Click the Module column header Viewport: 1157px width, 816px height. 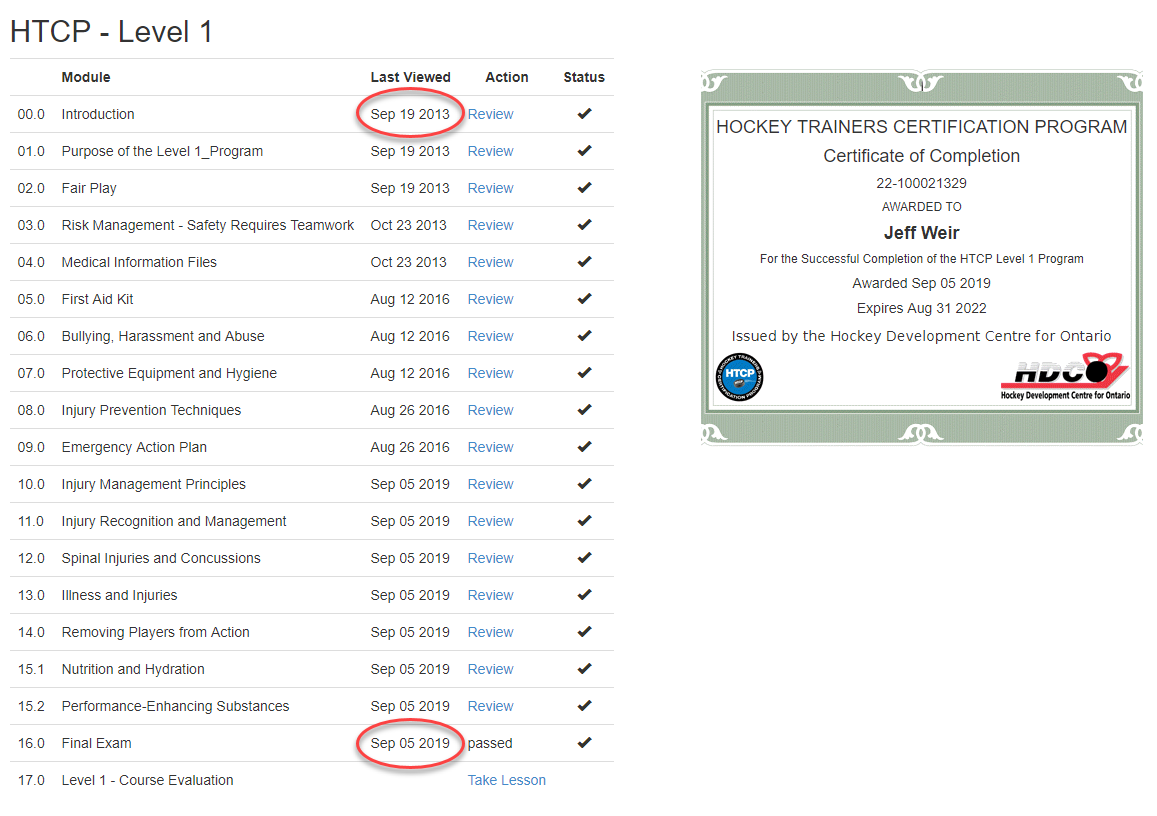pos(86,77)
